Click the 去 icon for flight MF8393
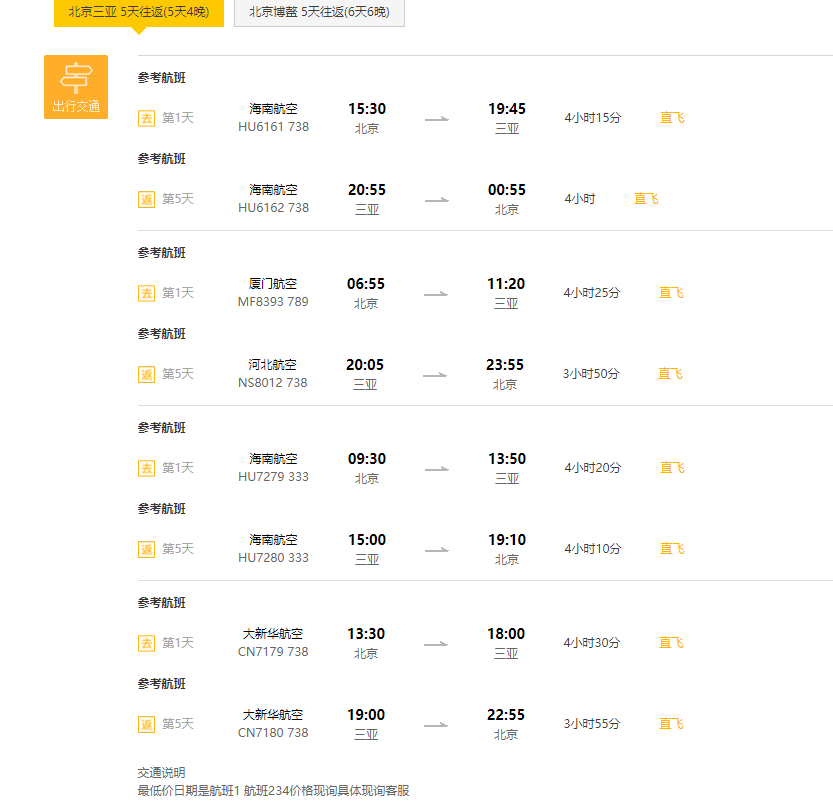Screen dimensions: 833x810 tap(146, 293)
